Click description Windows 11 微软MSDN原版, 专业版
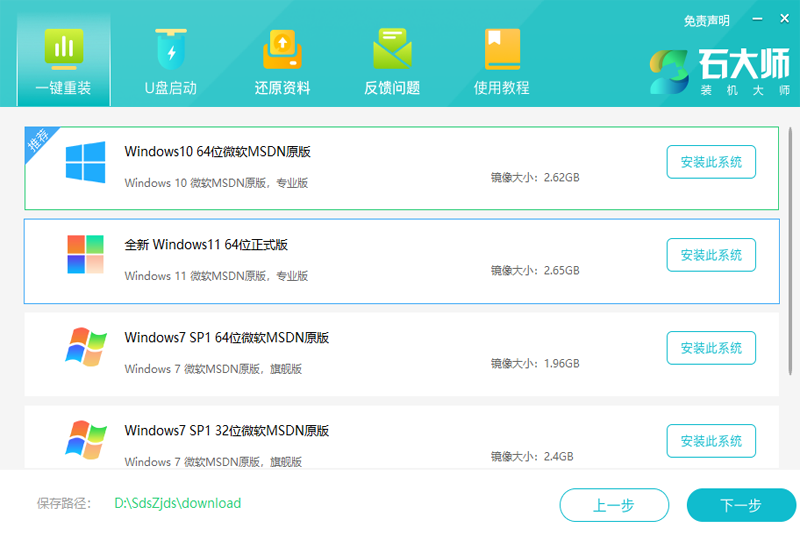 (x=216, y=275)
